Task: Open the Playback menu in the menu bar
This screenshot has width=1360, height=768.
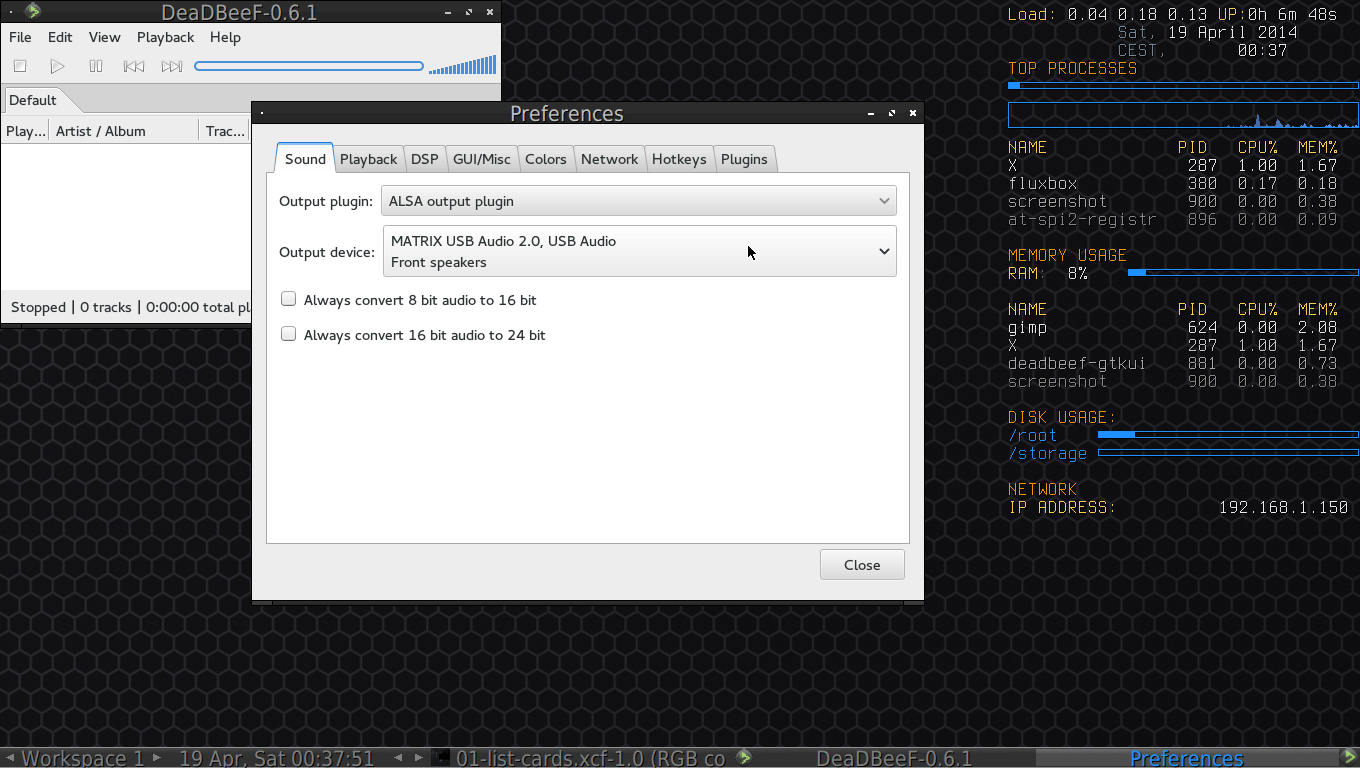Action: point(166,37)
